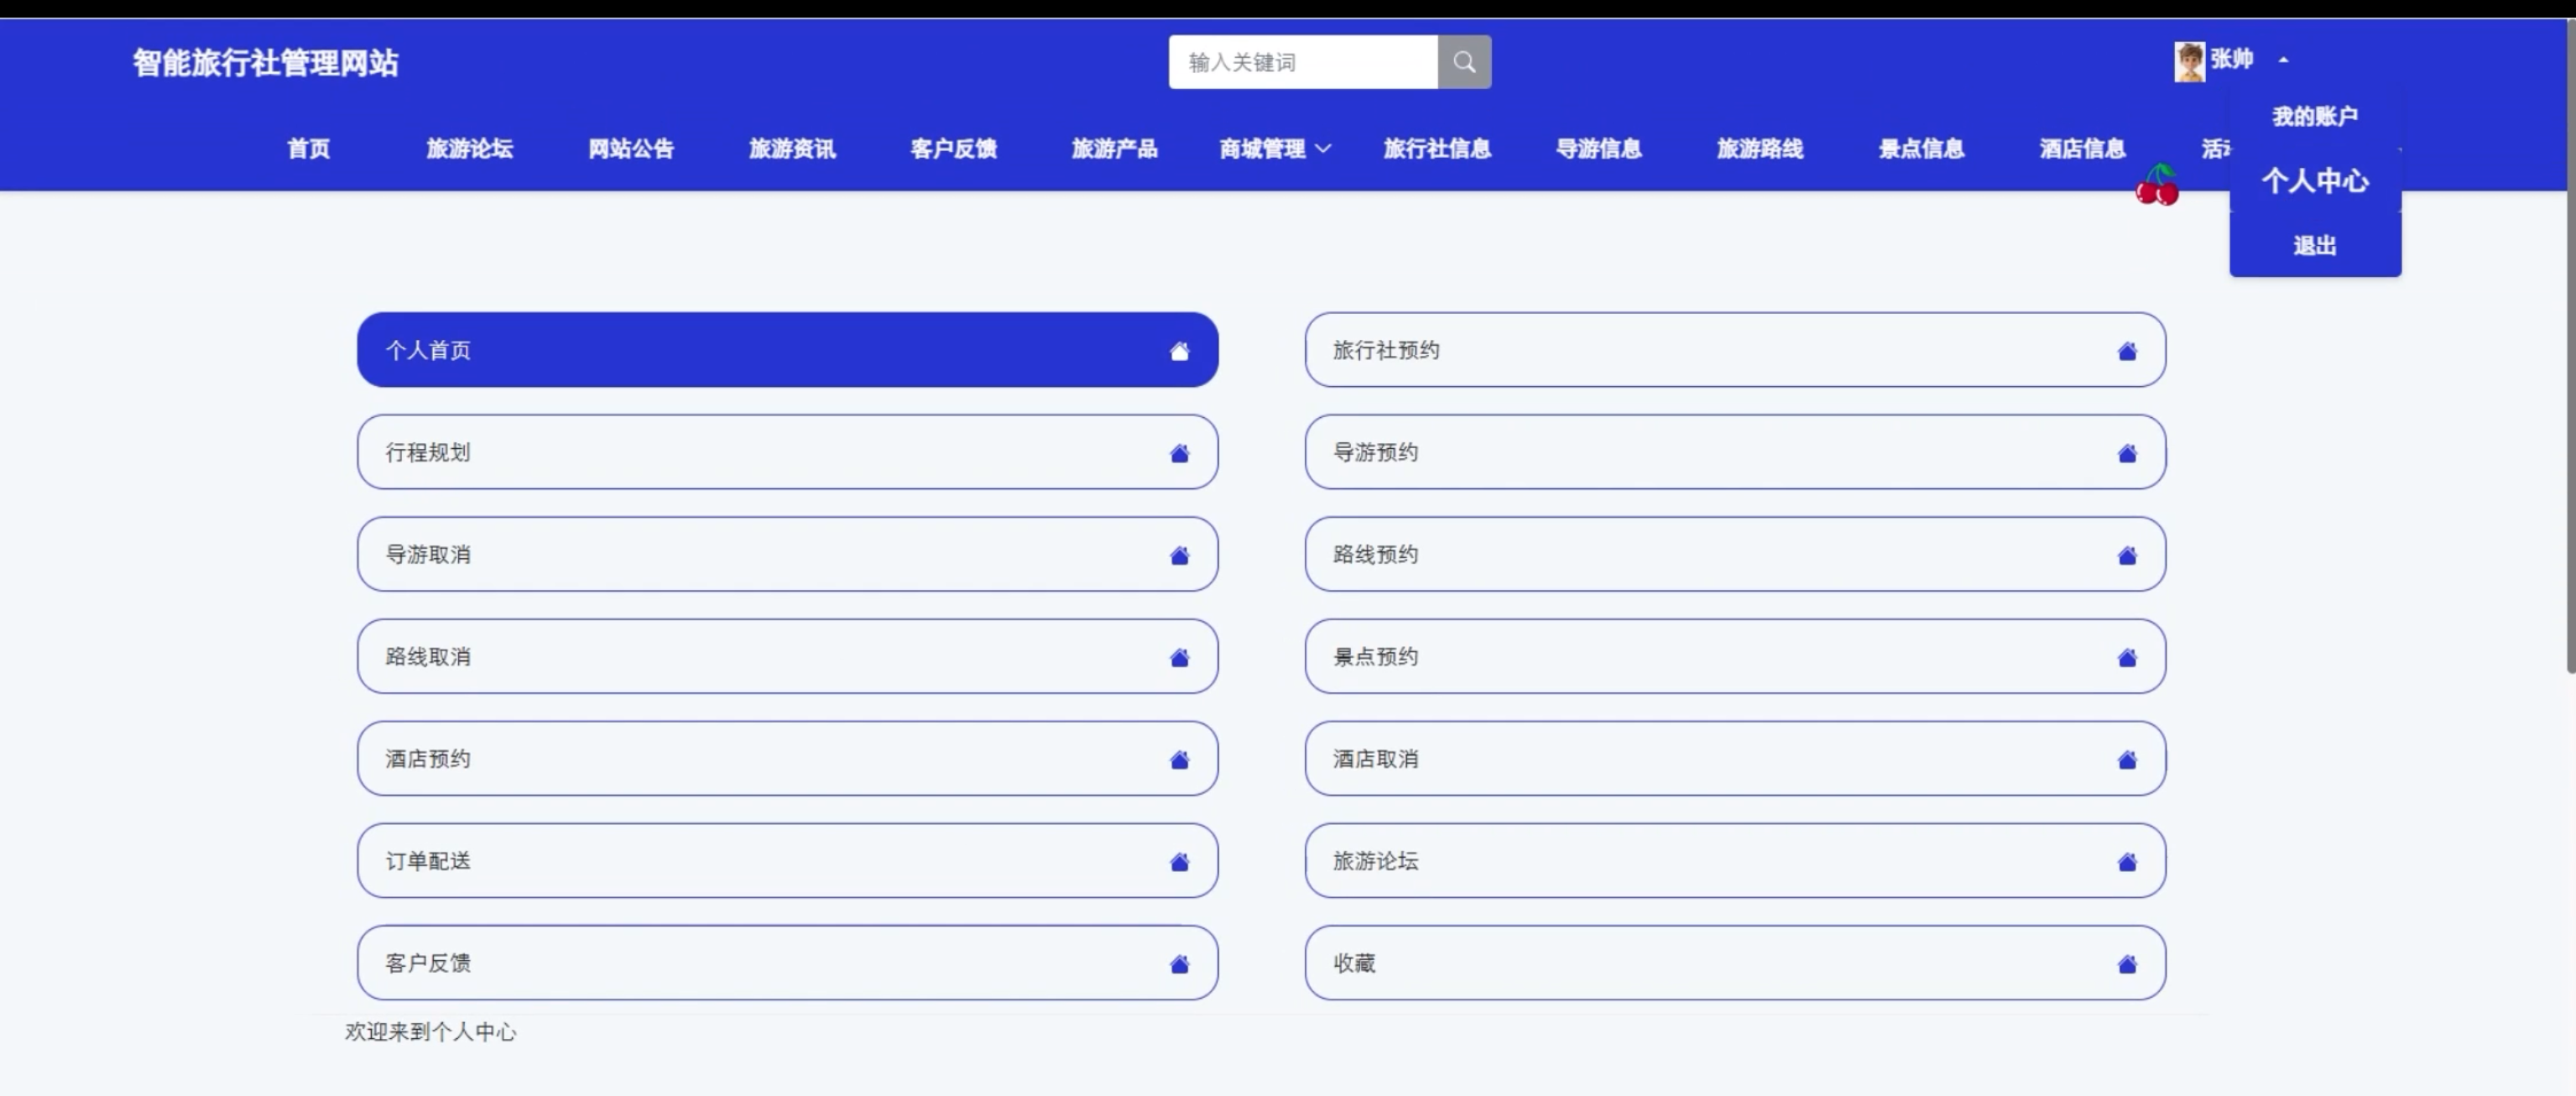Click the user avatar picture 张帅
2576x1096 pixels.
(x=2189, y=62)
